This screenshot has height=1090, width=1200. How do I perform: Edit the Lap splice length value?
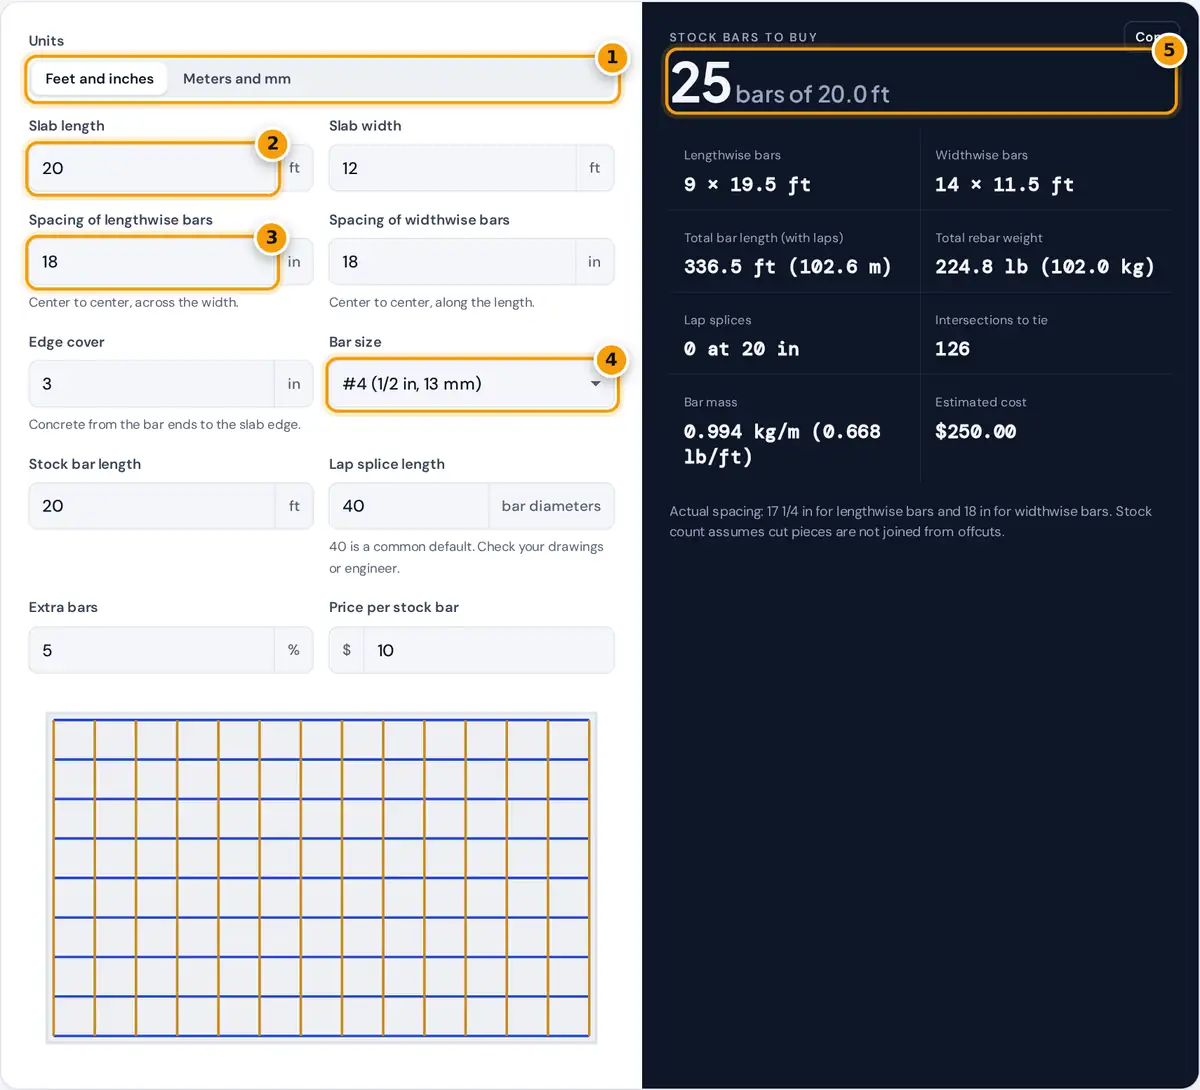coord(409,506)
